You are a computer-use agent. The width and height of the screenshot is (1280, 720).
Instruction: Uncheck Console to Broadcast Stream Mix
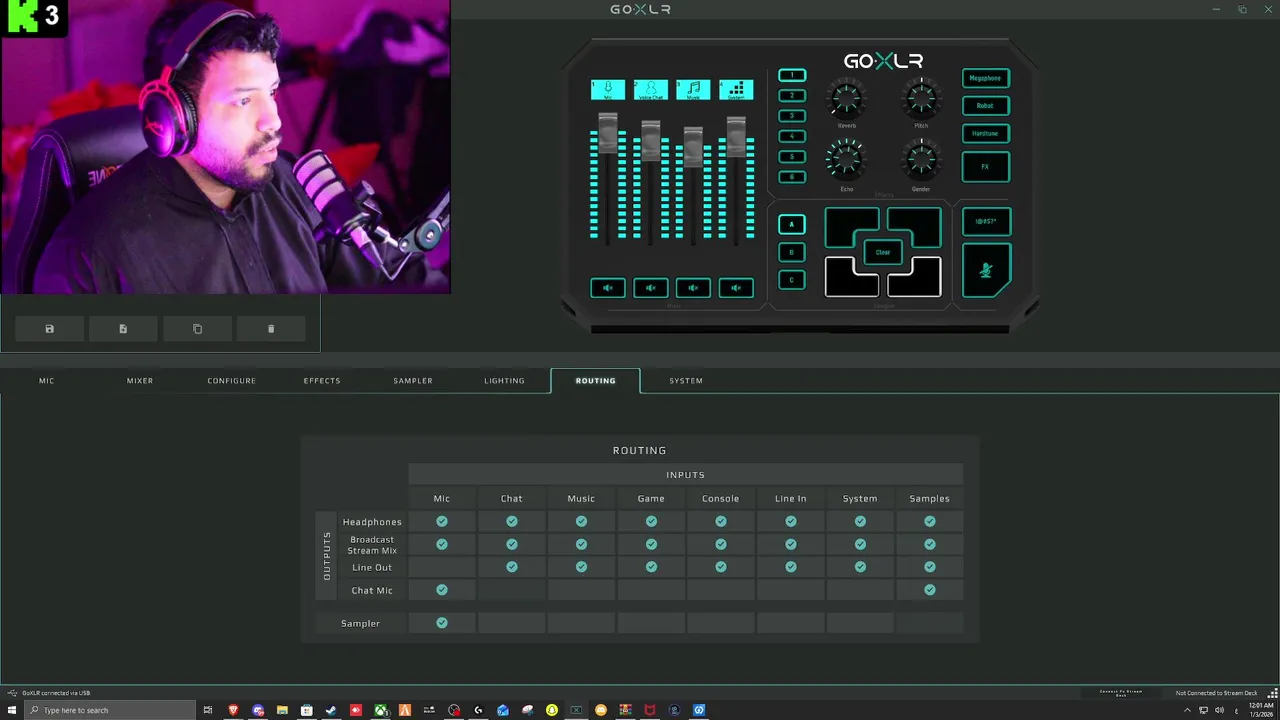coord(721,544)
